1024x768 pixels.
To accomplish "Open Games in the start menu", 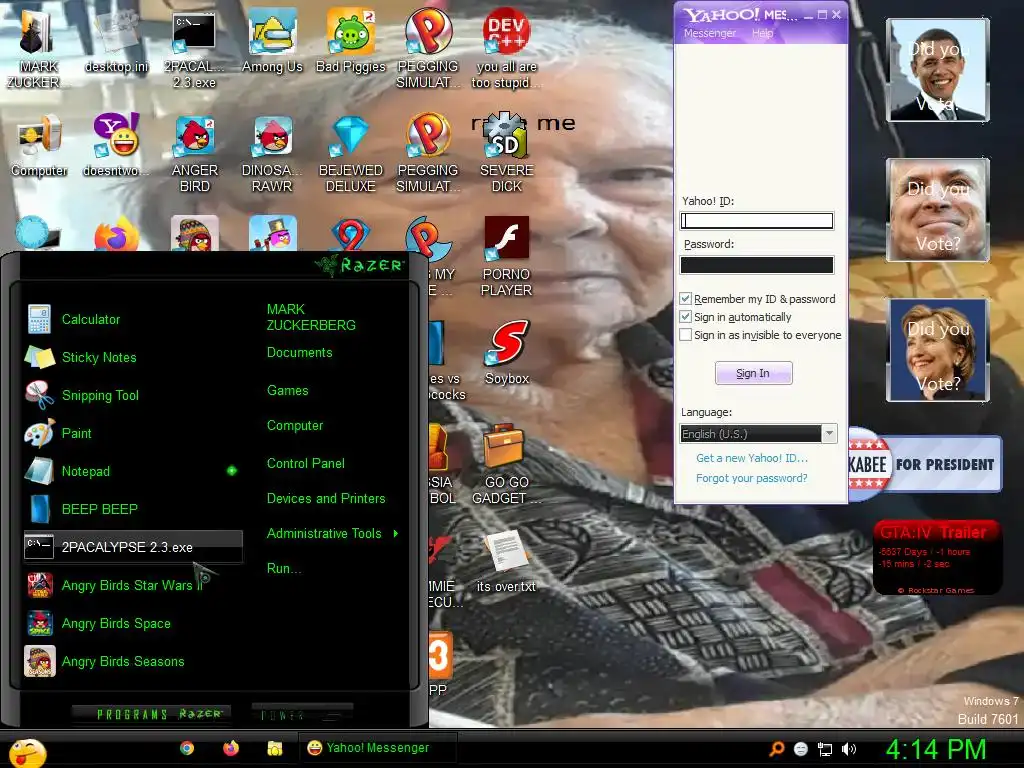I will point(287,391).
